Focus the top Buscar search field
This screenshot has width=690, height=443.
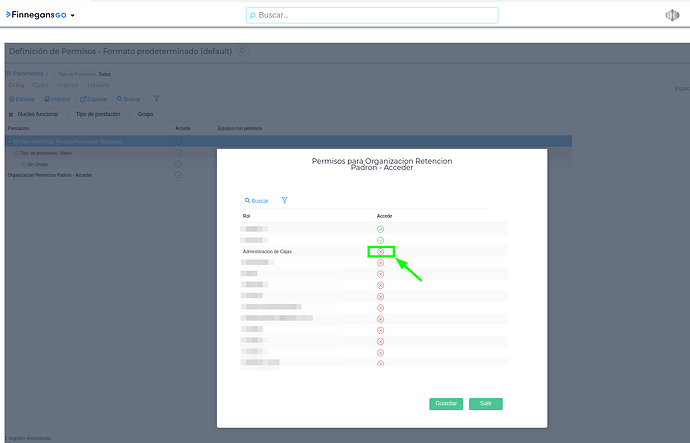tap(372, 16)
